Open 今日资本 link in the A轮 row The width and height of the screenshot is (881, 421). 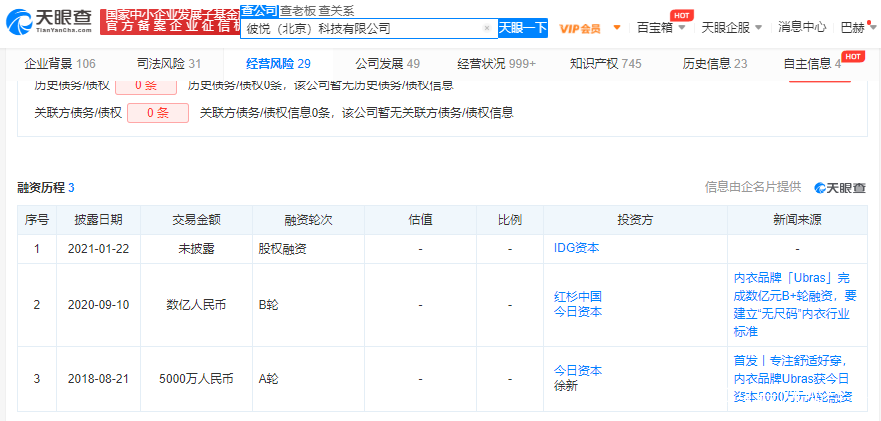[x=578, y=371]
